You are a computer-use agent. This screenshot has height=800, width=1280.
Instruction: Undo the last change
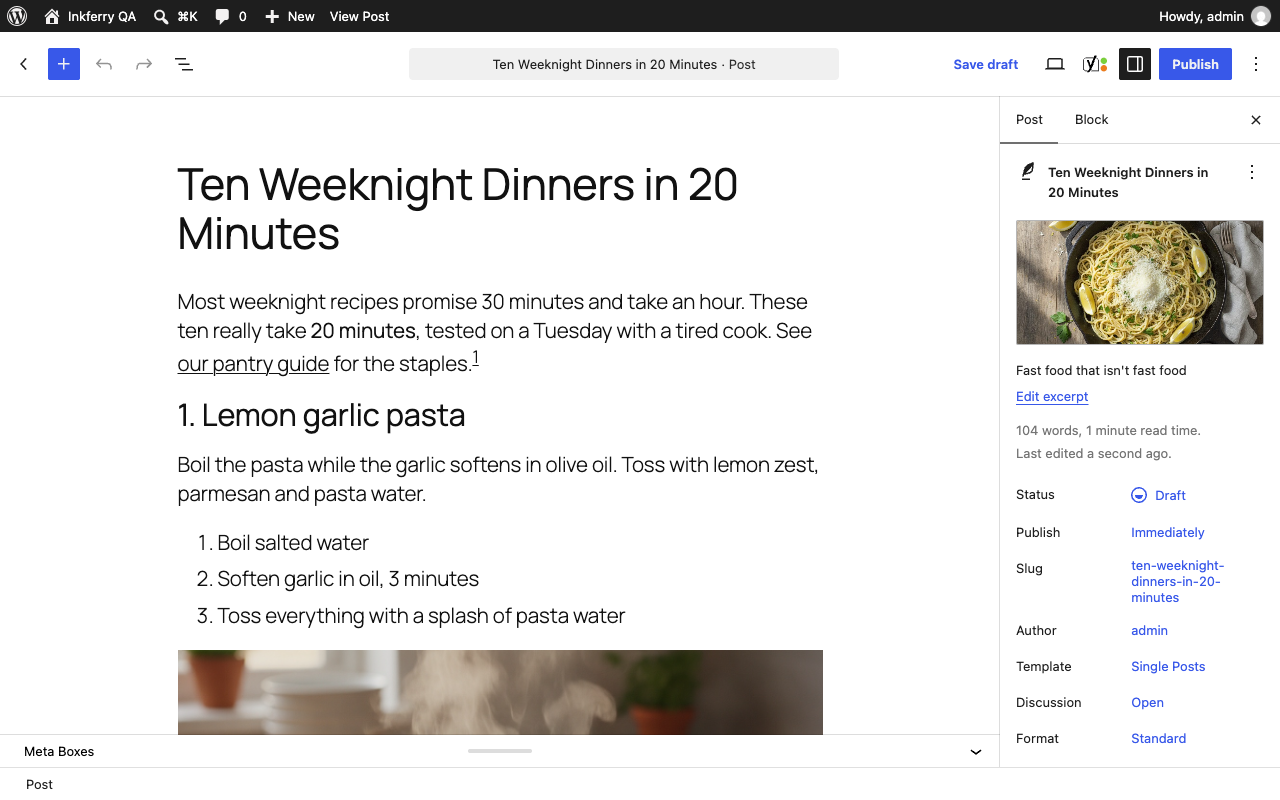[x=104, y=64]
